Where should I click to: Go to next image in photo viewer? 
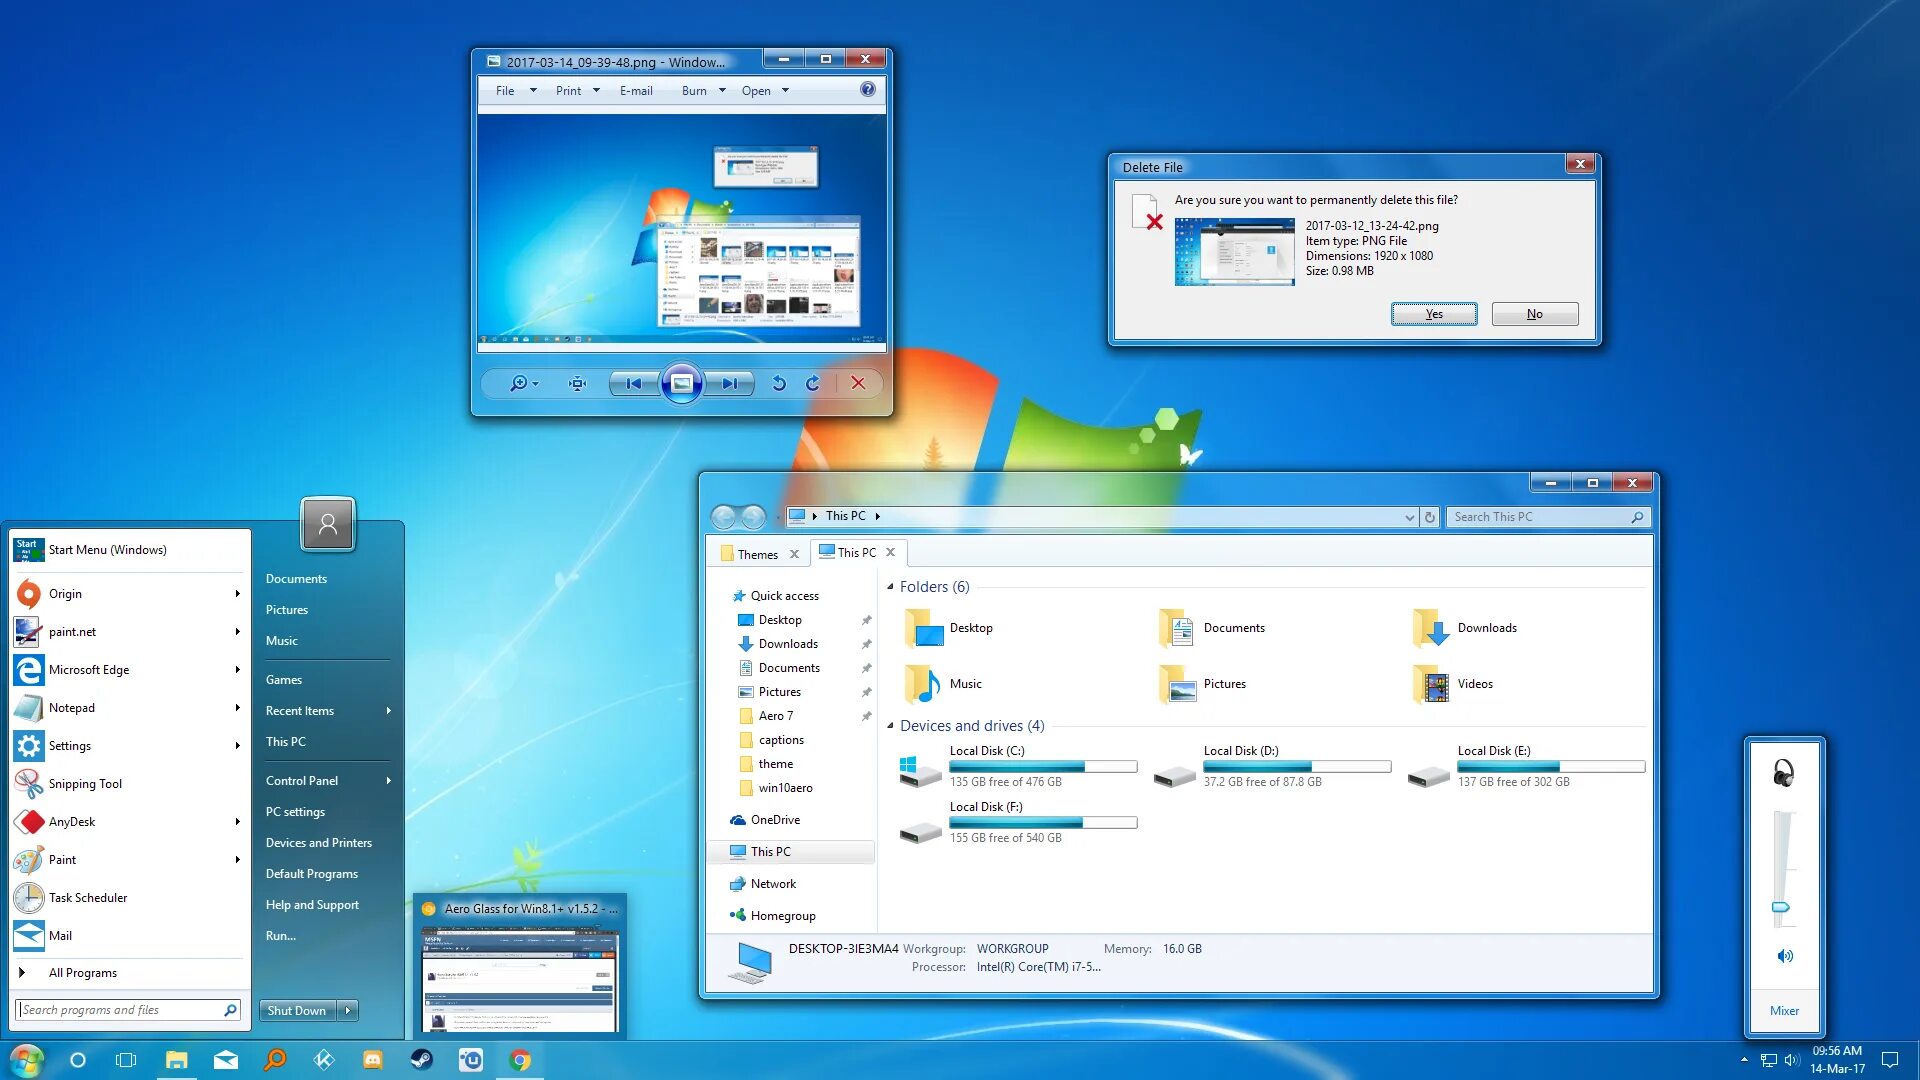[729, 383]
